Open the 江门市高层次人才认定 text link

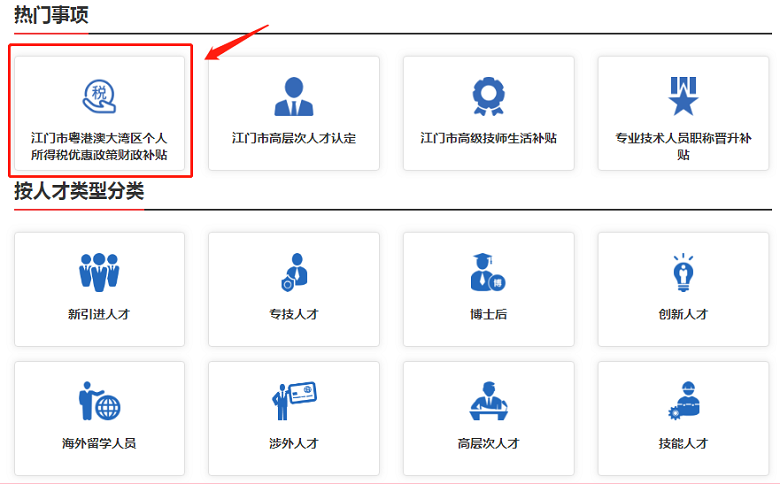(293, 138)
